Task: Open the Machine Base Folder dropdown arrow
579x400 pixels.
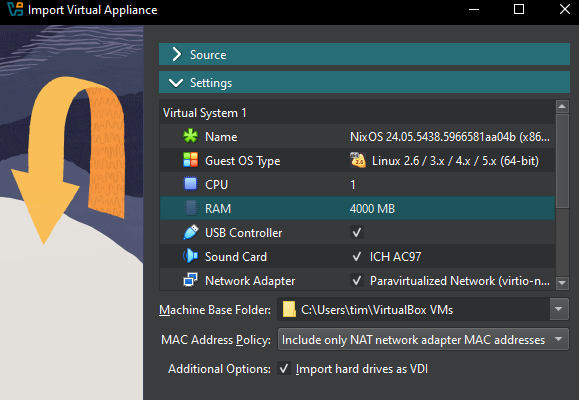Action: click(x=559, y=309)
